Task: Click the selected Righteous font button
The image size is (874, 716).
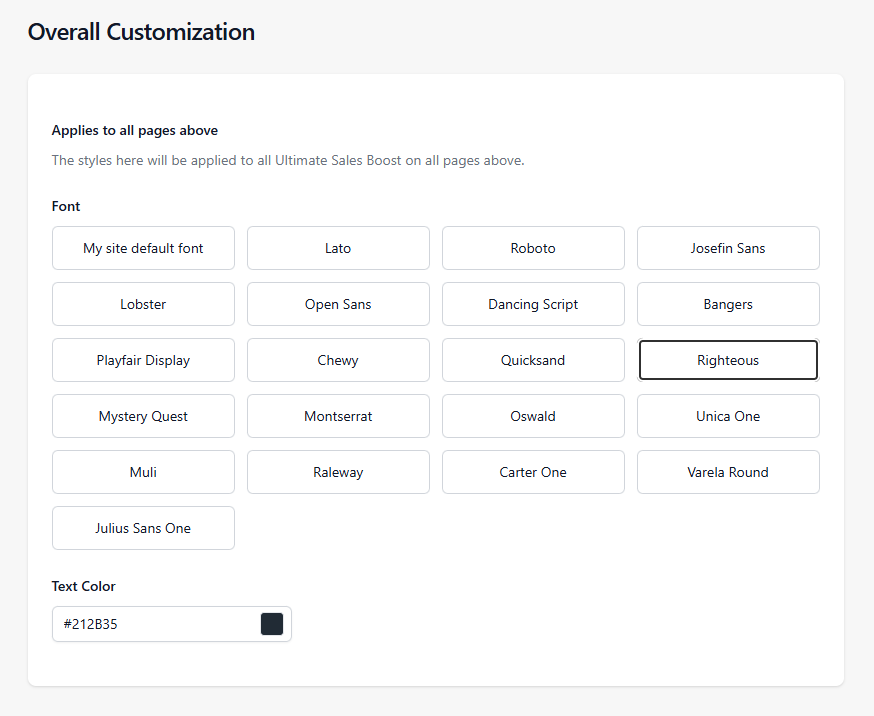Action: pos(729,360)
